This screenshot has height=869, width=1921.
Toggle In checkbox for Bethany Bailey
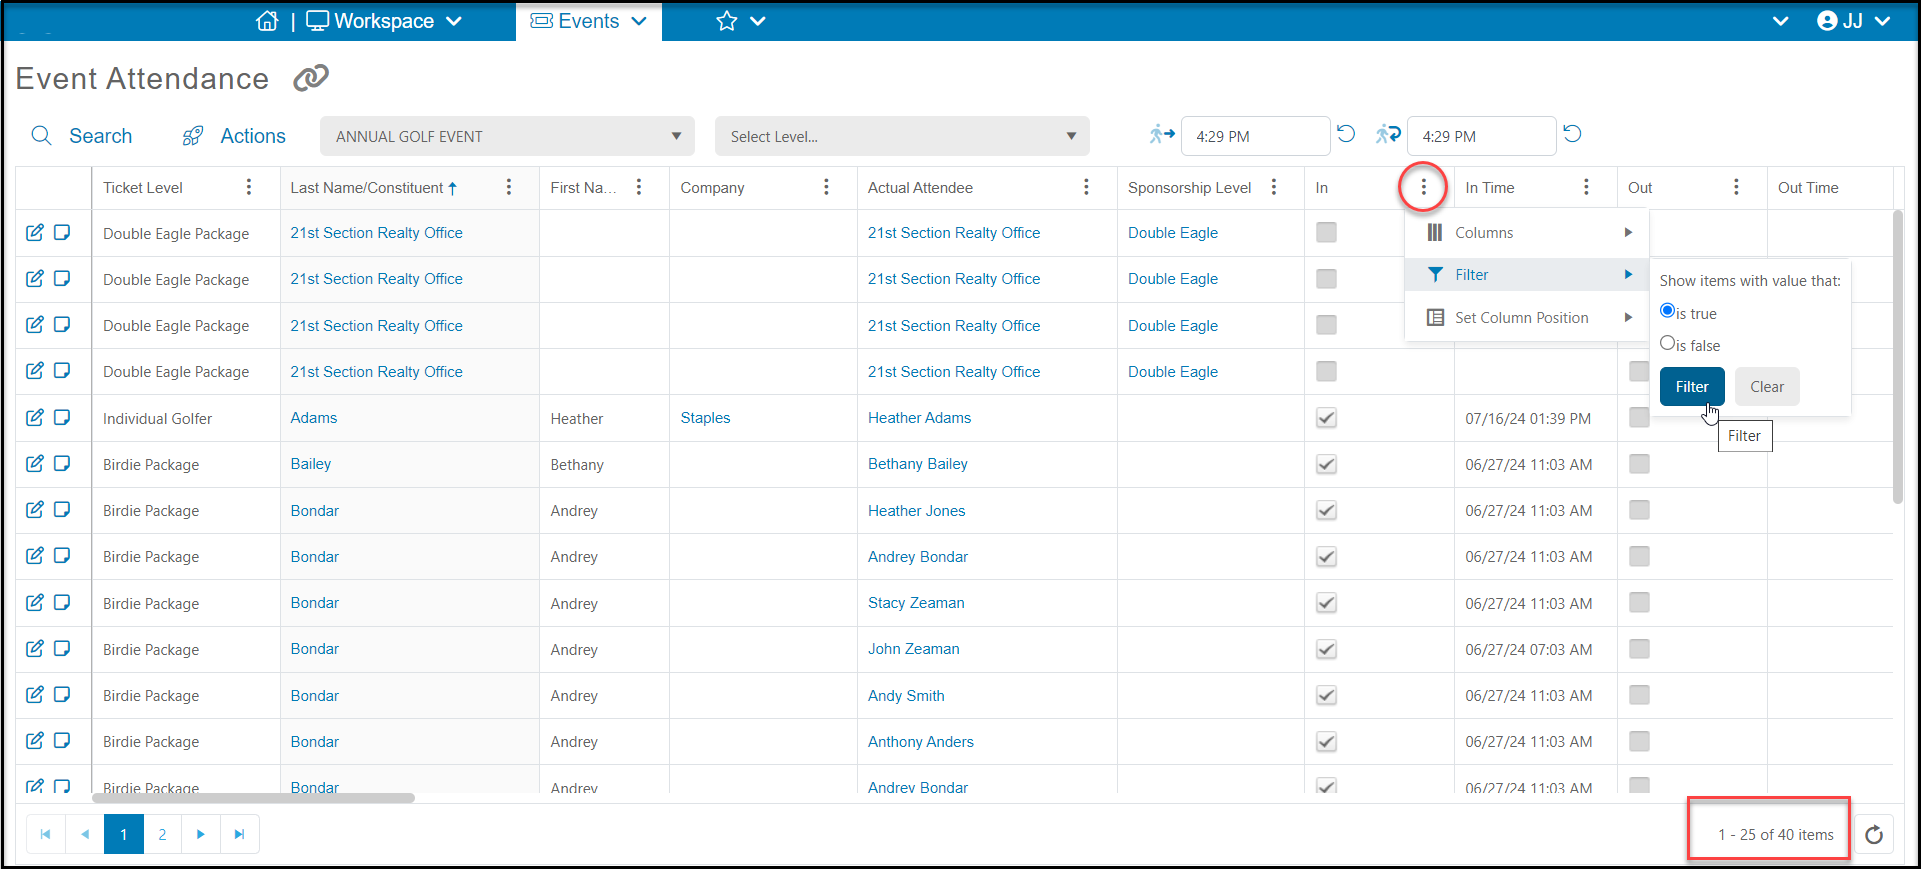point(1326,464)
